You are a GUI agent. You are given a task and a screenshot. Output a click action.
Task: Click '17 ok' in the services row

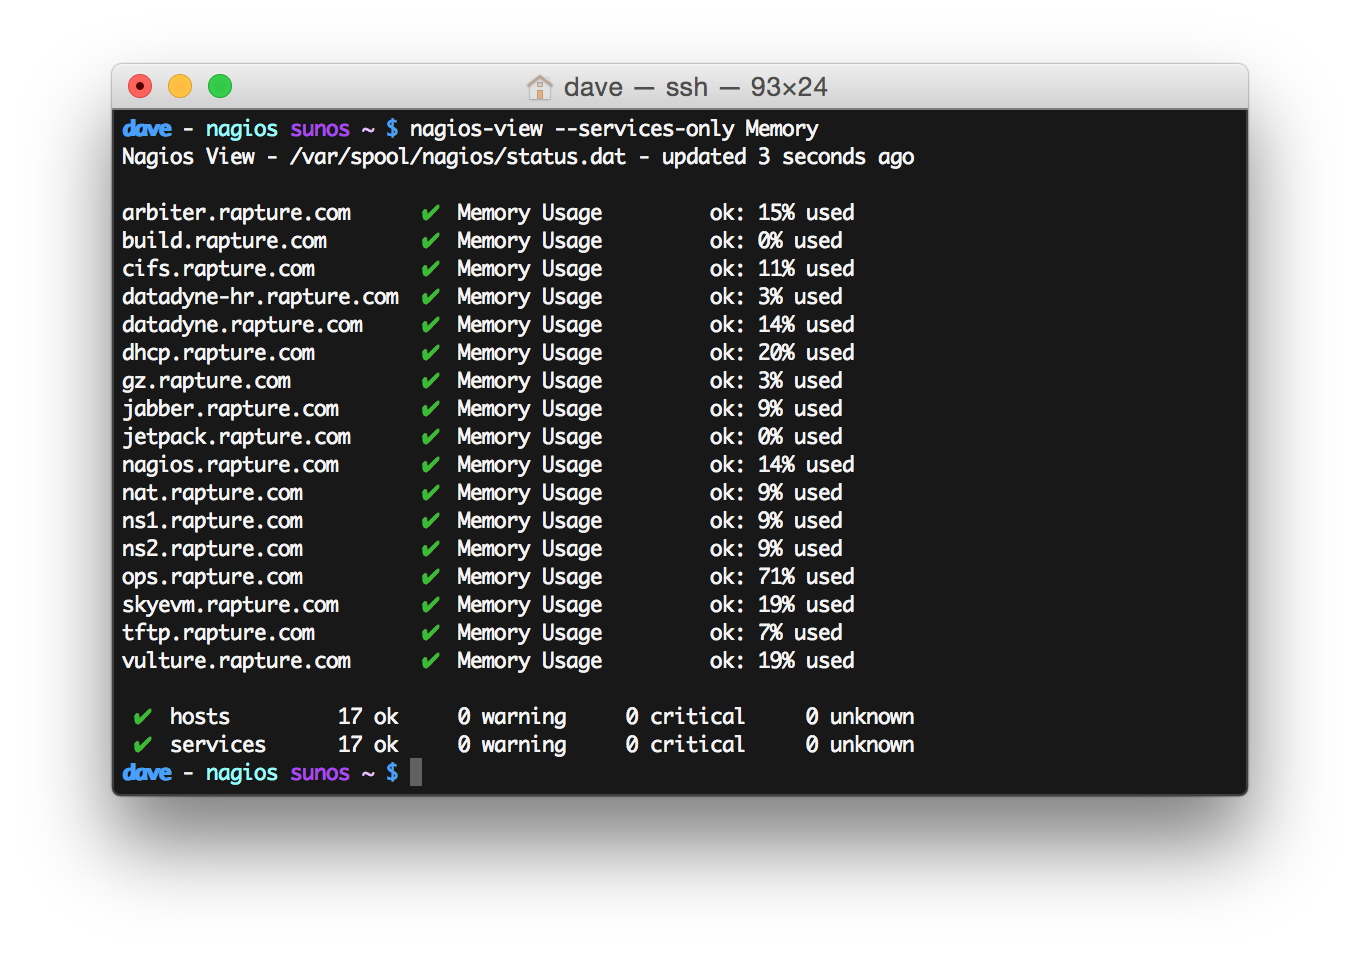[368, 745]
